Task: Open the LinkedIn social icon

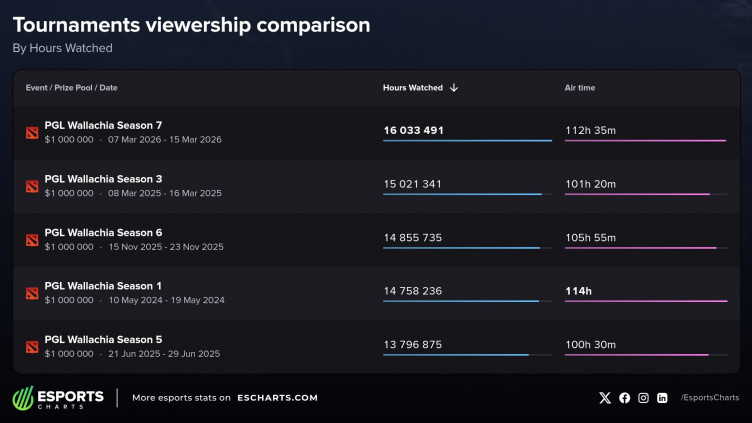Action: pyautogui.click(x=662, y=398)
